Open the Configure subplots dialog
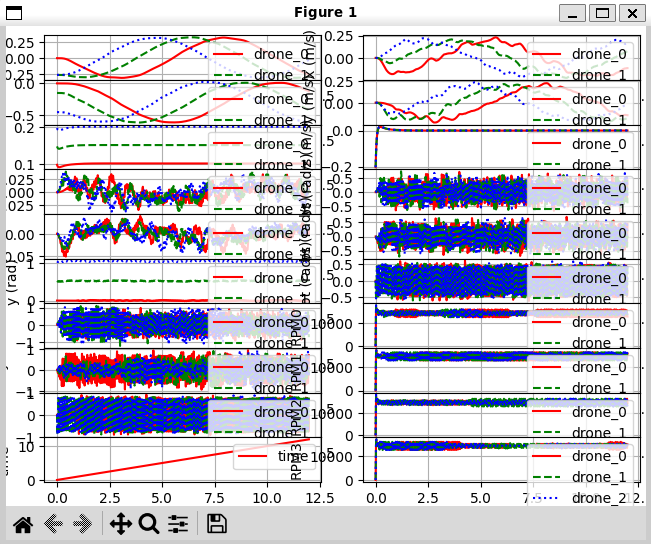This screenshot has height=544, width=651. tap(178, 523)
